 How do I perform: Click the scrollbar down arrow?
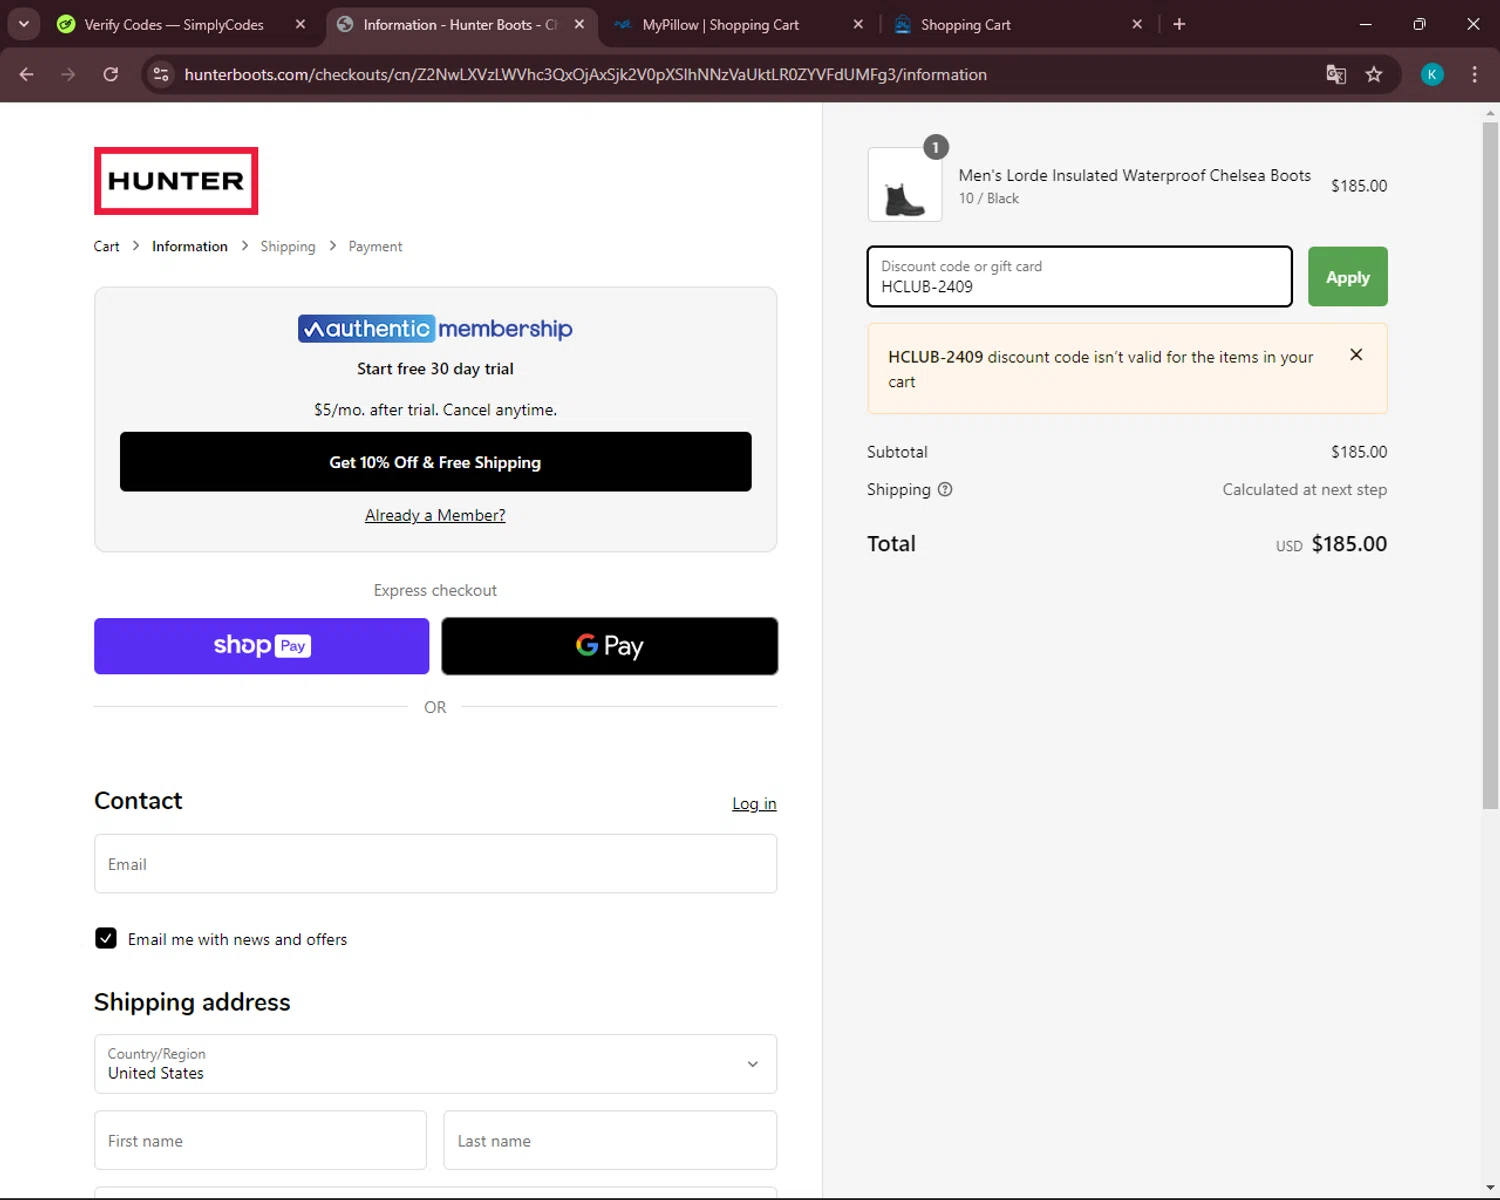pyautogui.click(x=1490, y=1188)
